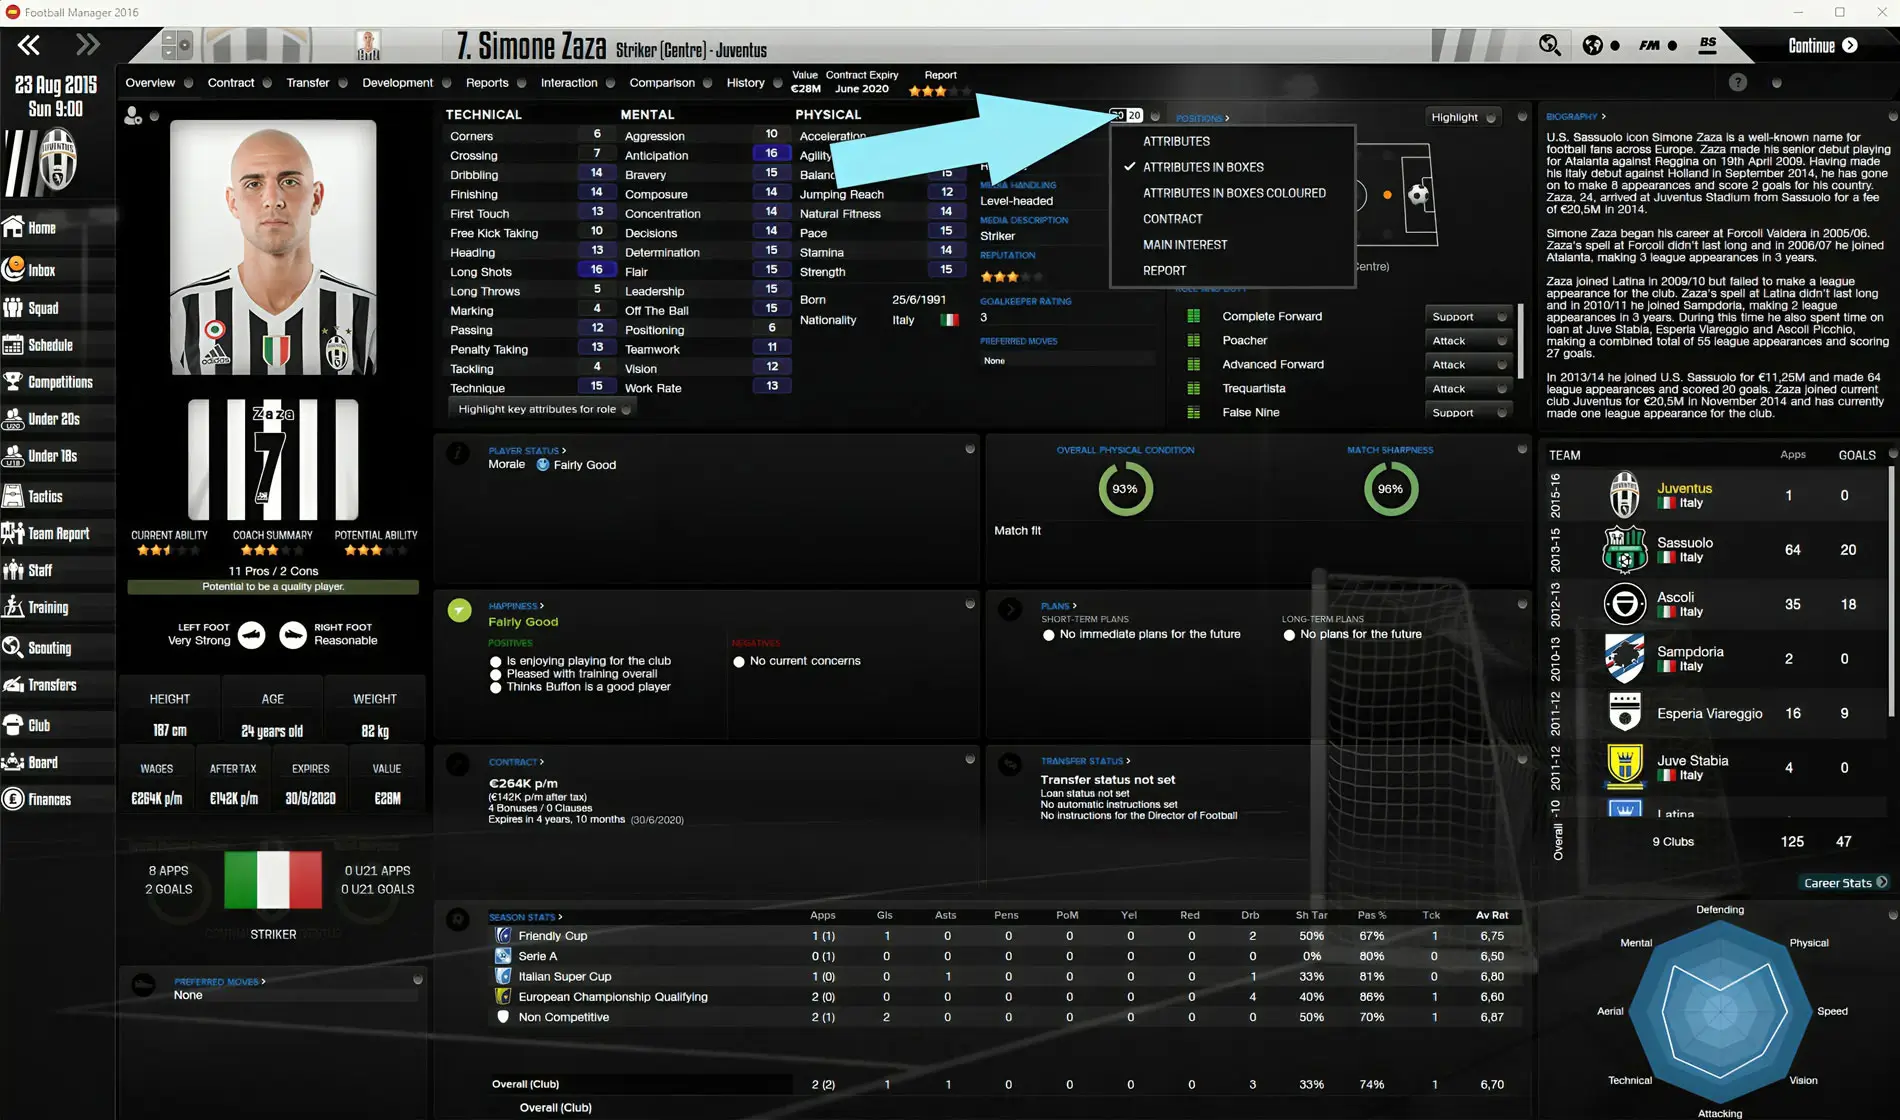The height and width of the screenshot is (1120, 1900).
Task: Open the Career Stats link
Action: 1845,883
